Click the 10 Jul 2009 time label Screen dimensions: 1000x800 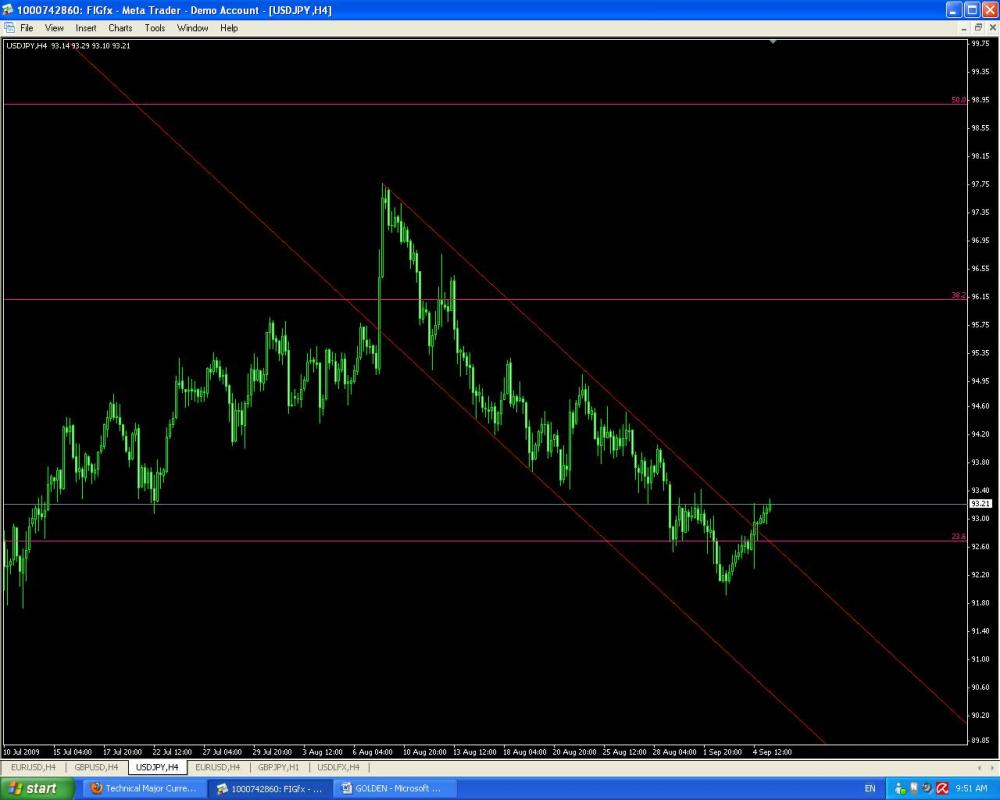click(21, 752)
